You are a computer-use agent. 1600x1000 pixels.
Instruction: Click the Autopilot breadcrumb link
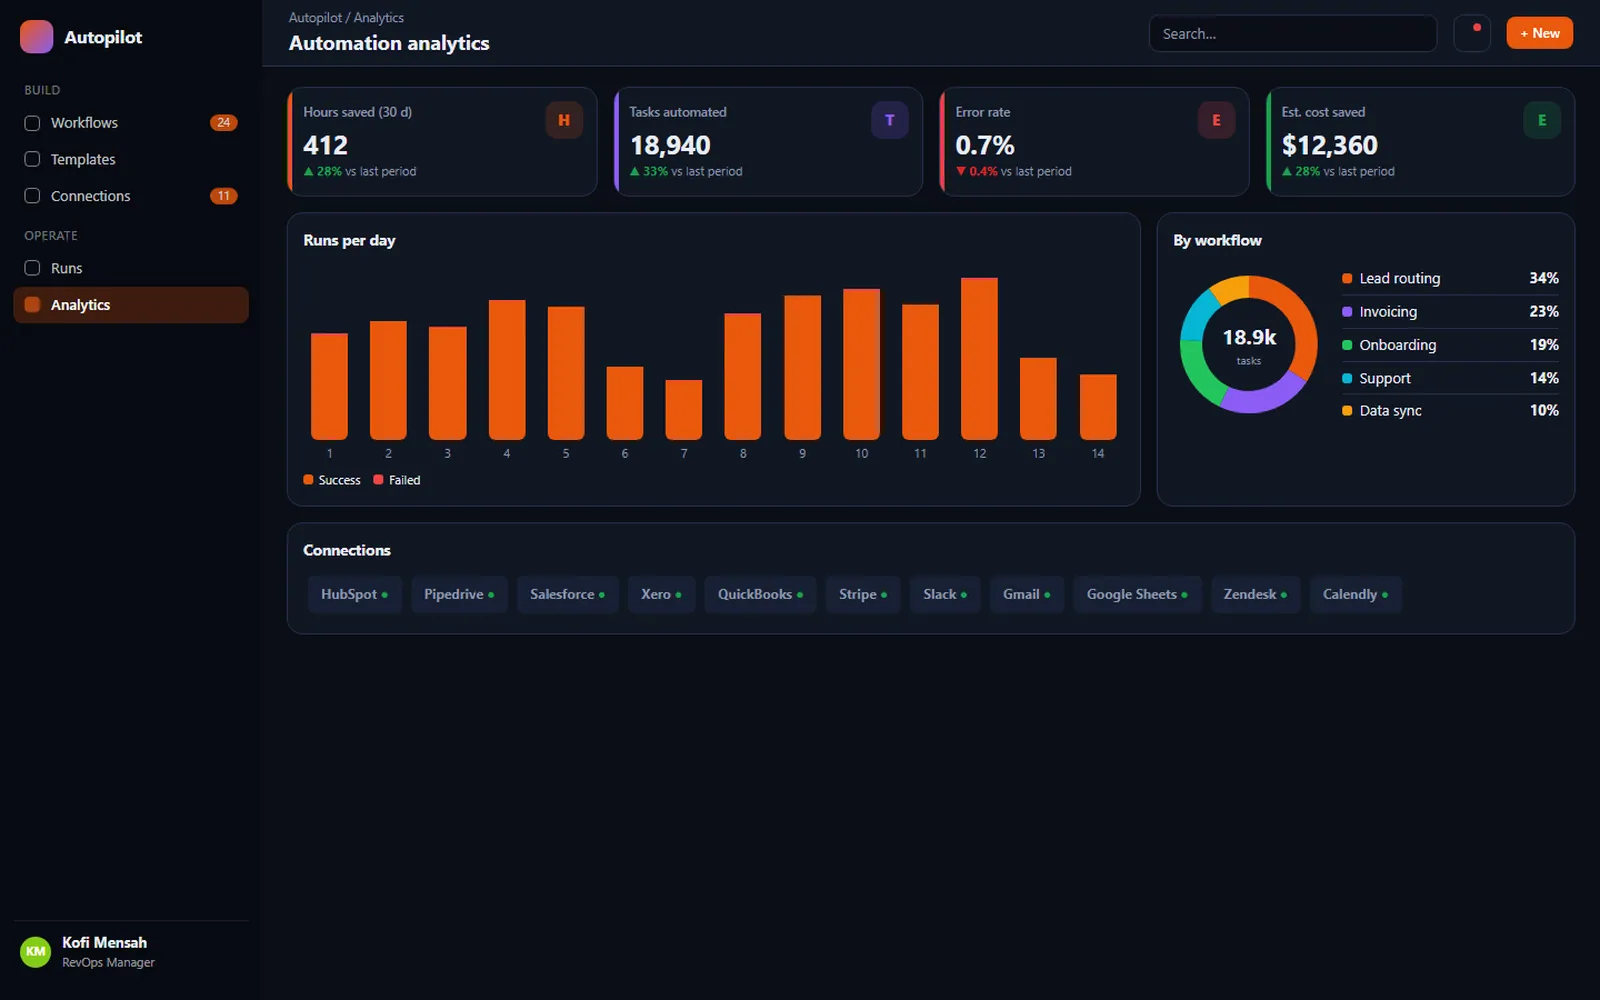[x=315, y=18]
